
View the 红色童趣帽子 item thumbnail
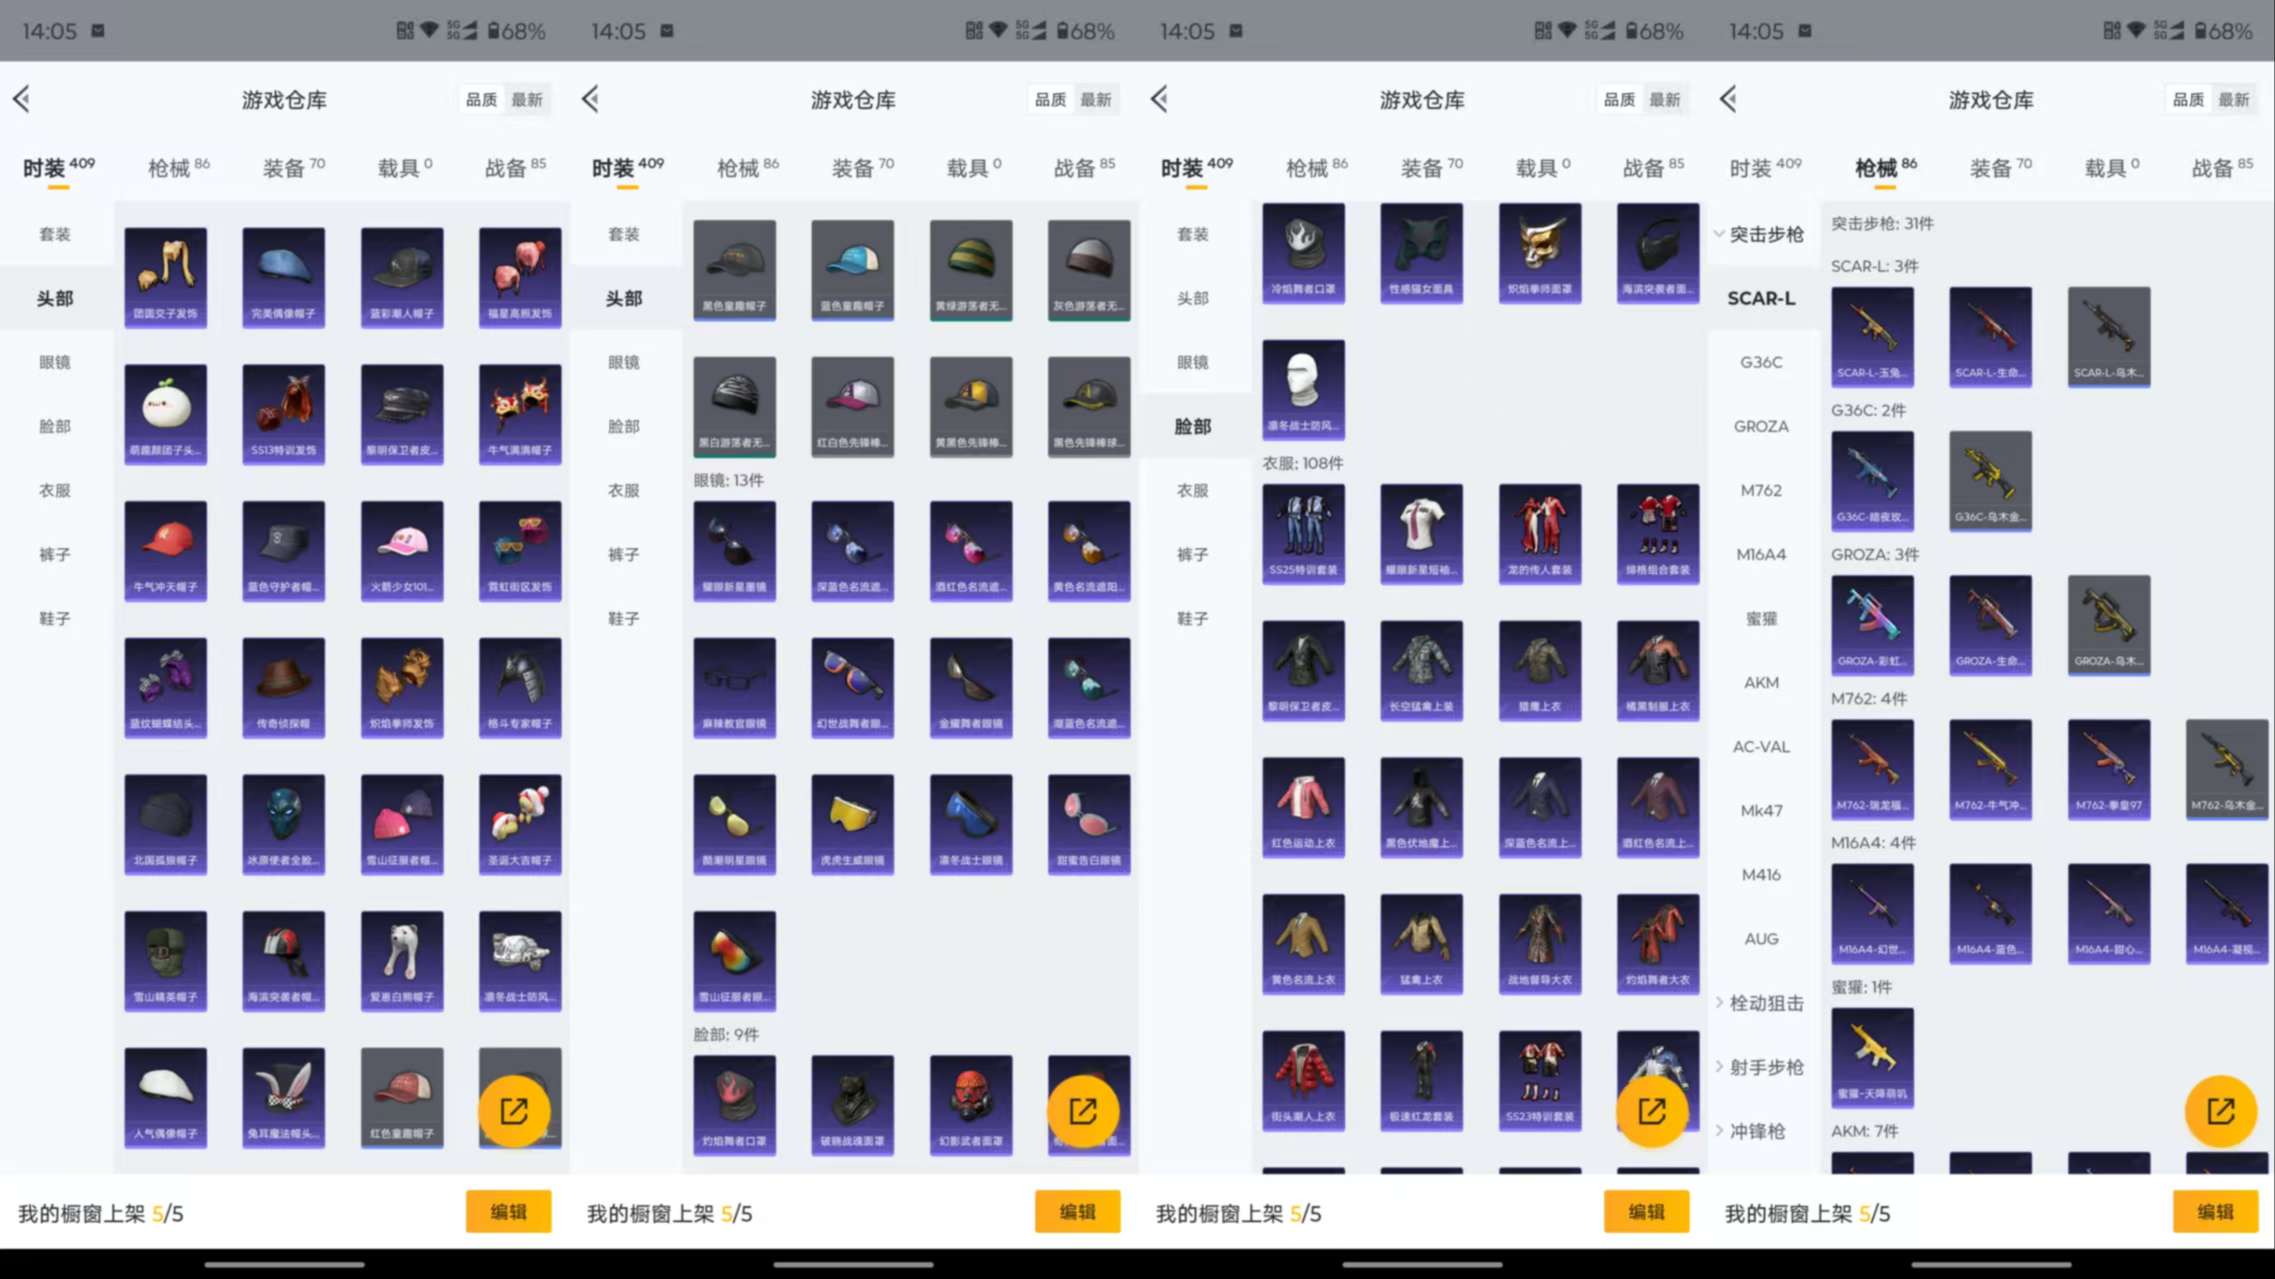(401, 1097)
